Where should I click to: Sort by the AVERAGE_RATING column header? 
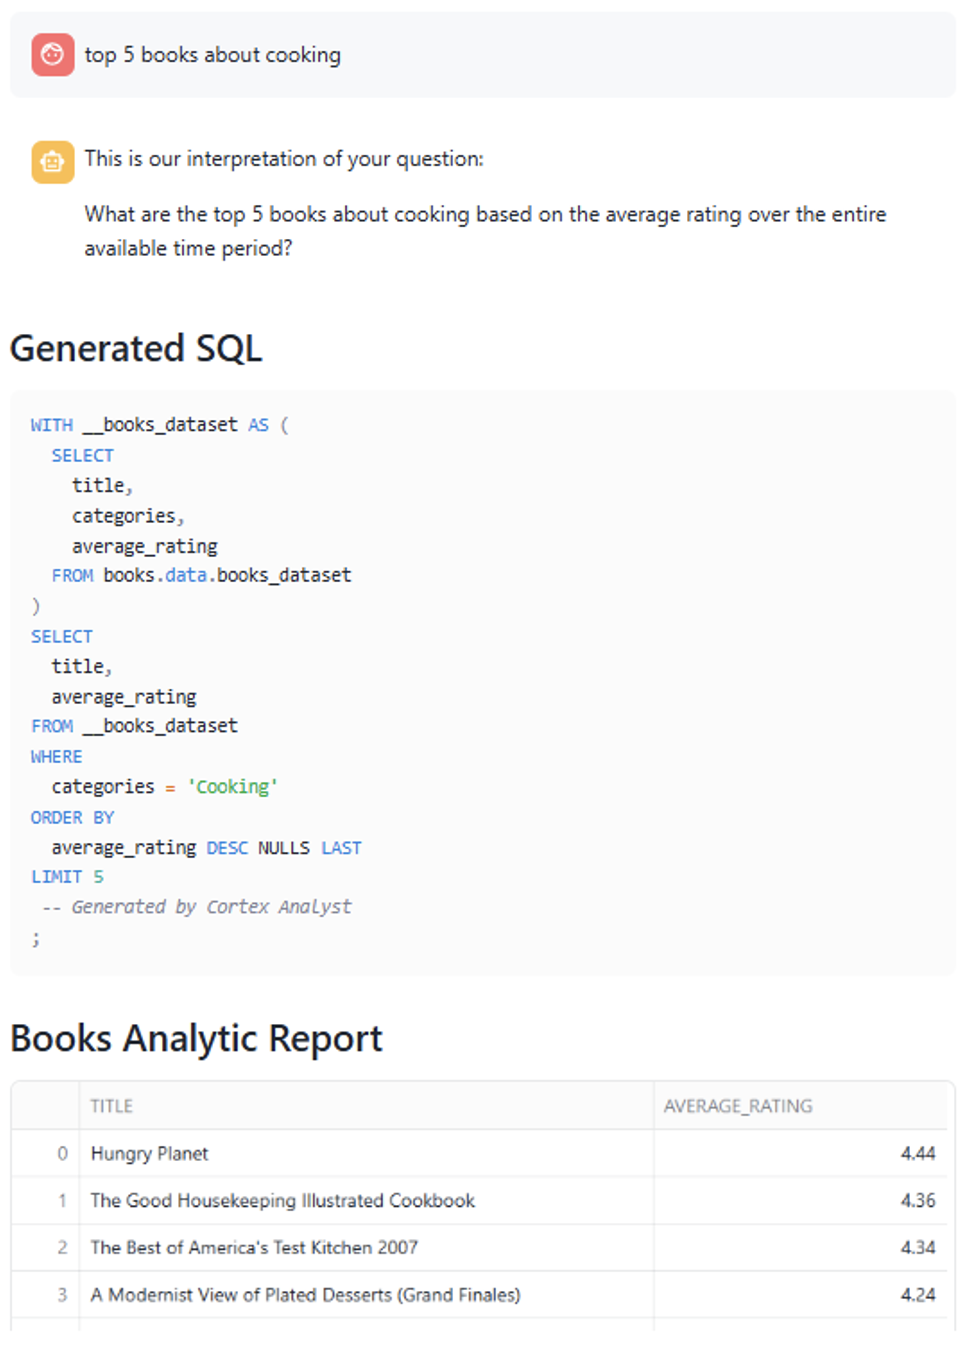pyautogui.click(x=738, y=1106)
